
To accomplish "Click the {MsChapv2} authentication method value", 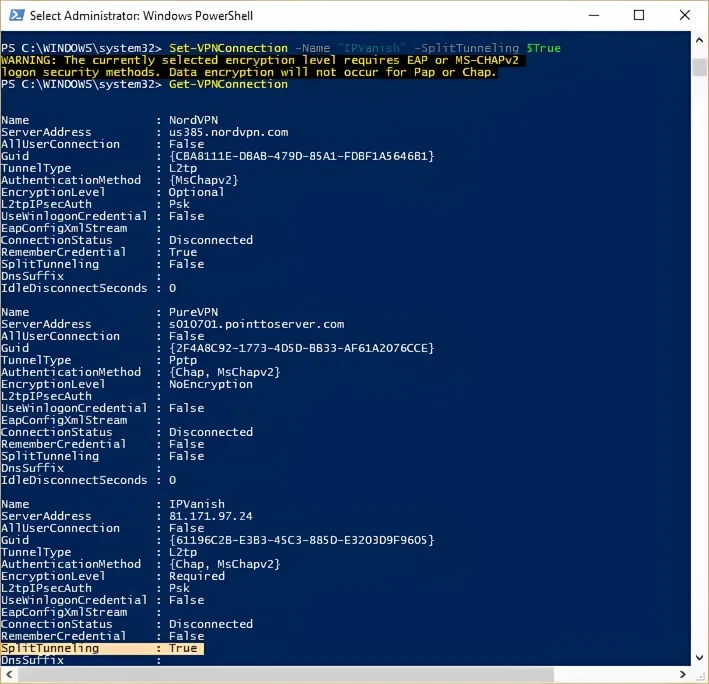I will point(203,180).
